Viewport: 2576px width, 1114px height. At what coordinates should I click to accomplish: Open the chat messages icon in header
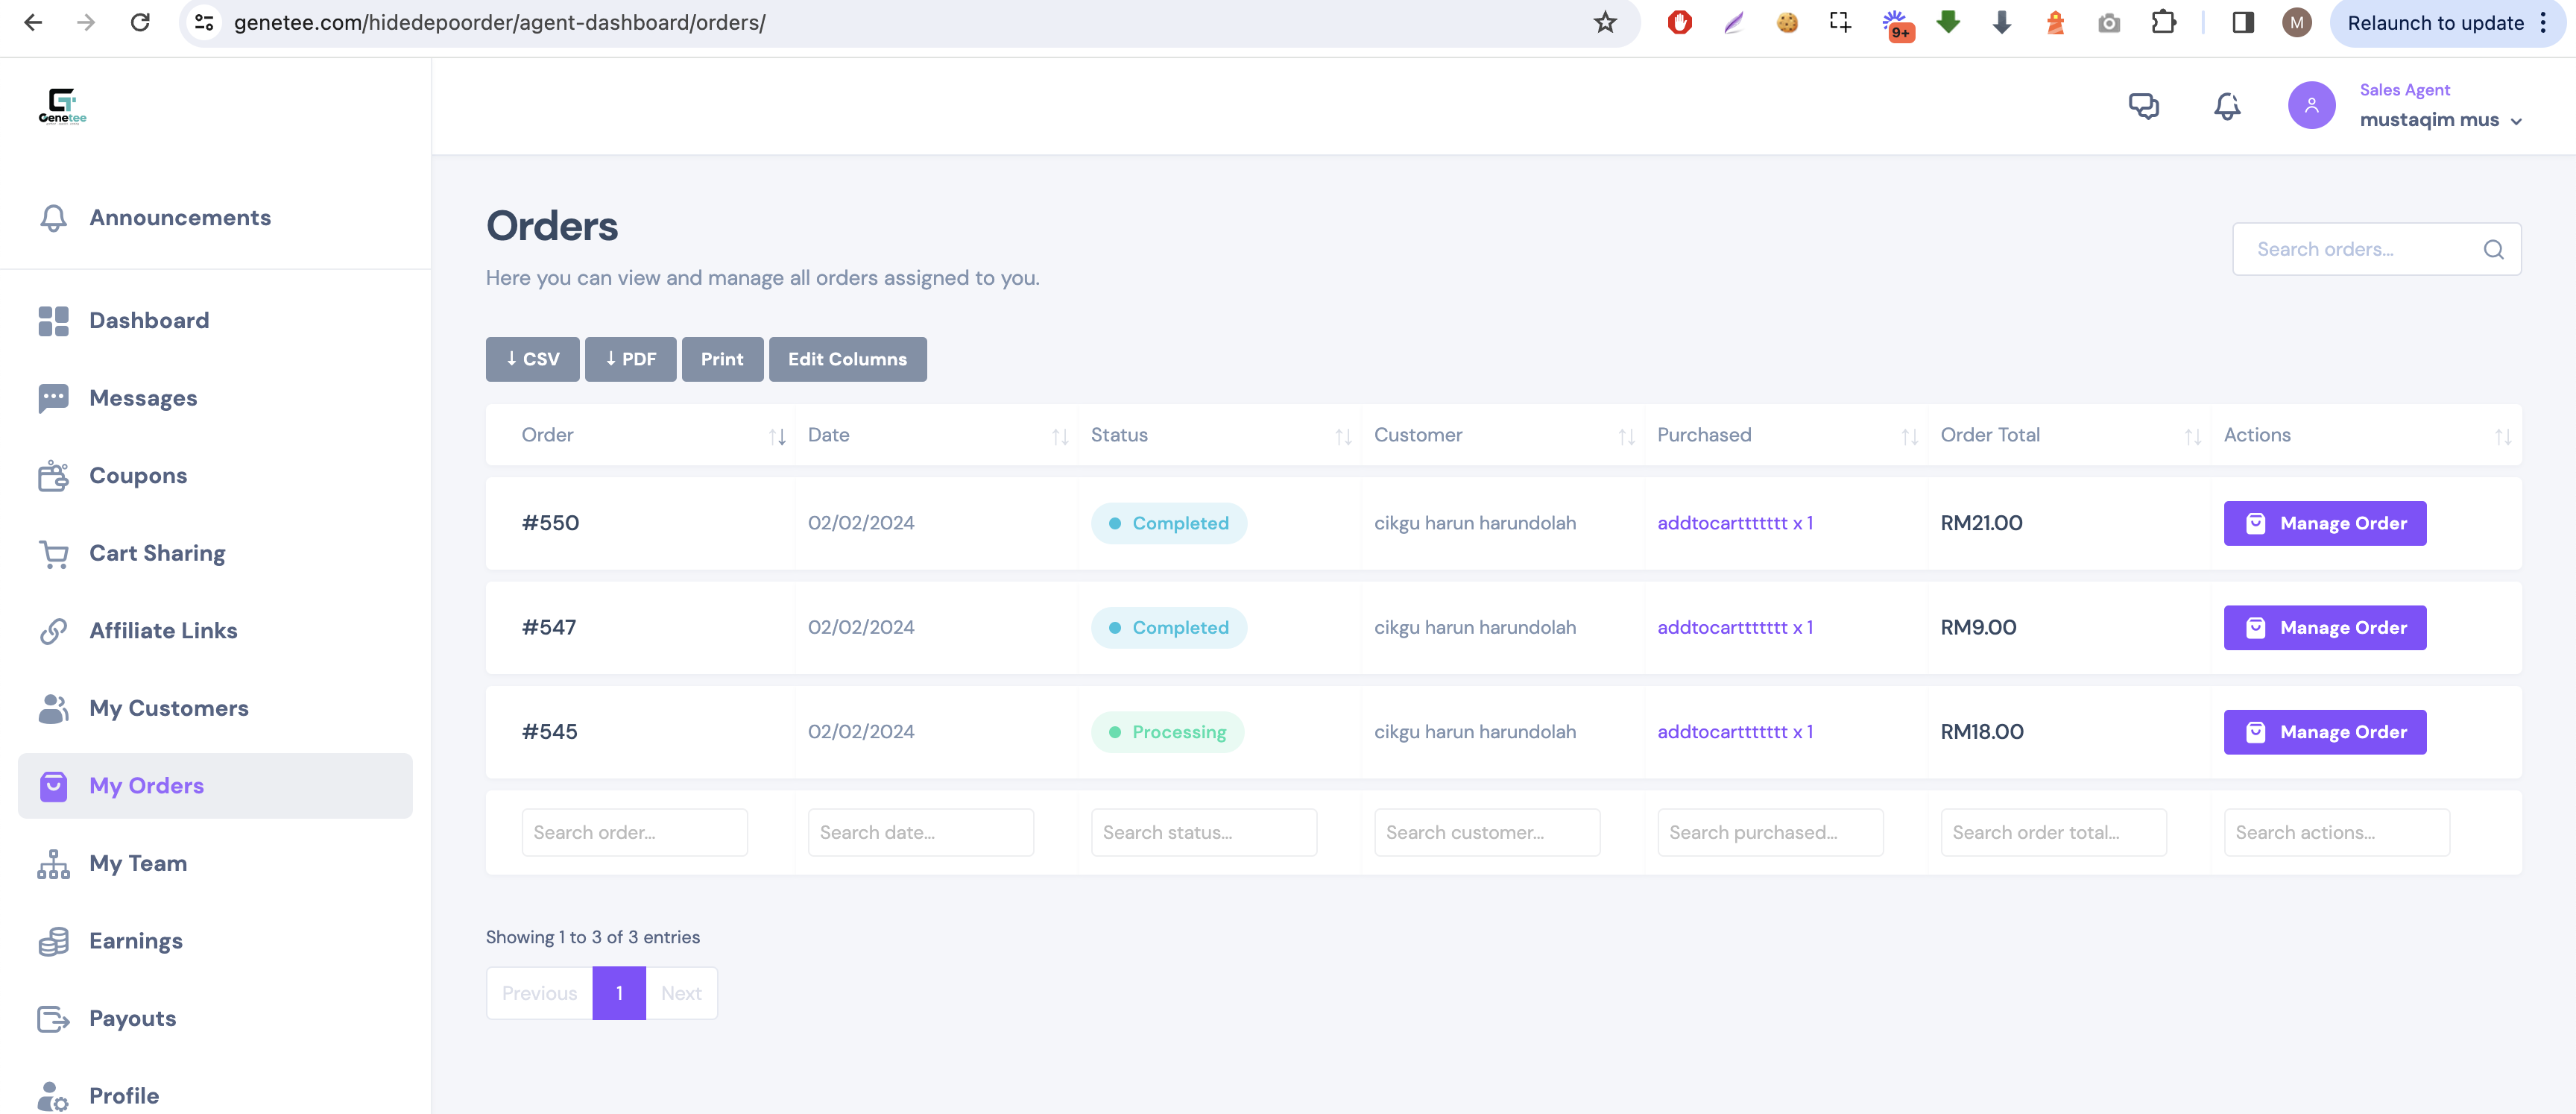[2143, 106]
